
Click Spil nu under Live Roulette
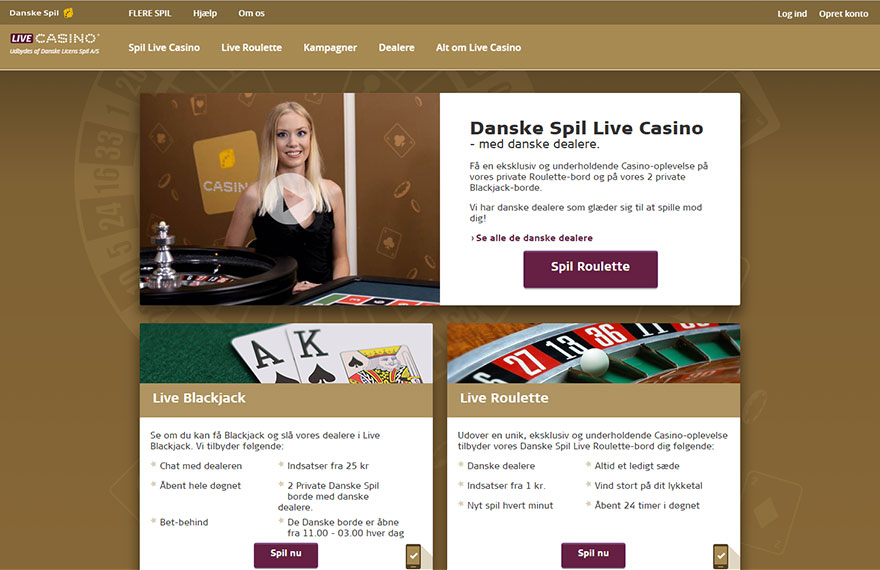point(593,555)
